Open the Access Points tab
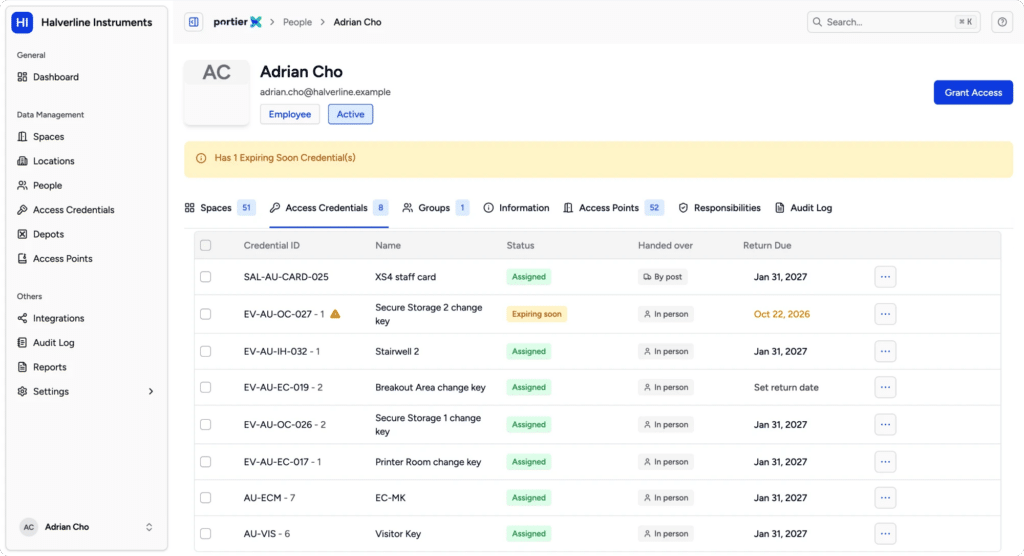 point(613,208)
